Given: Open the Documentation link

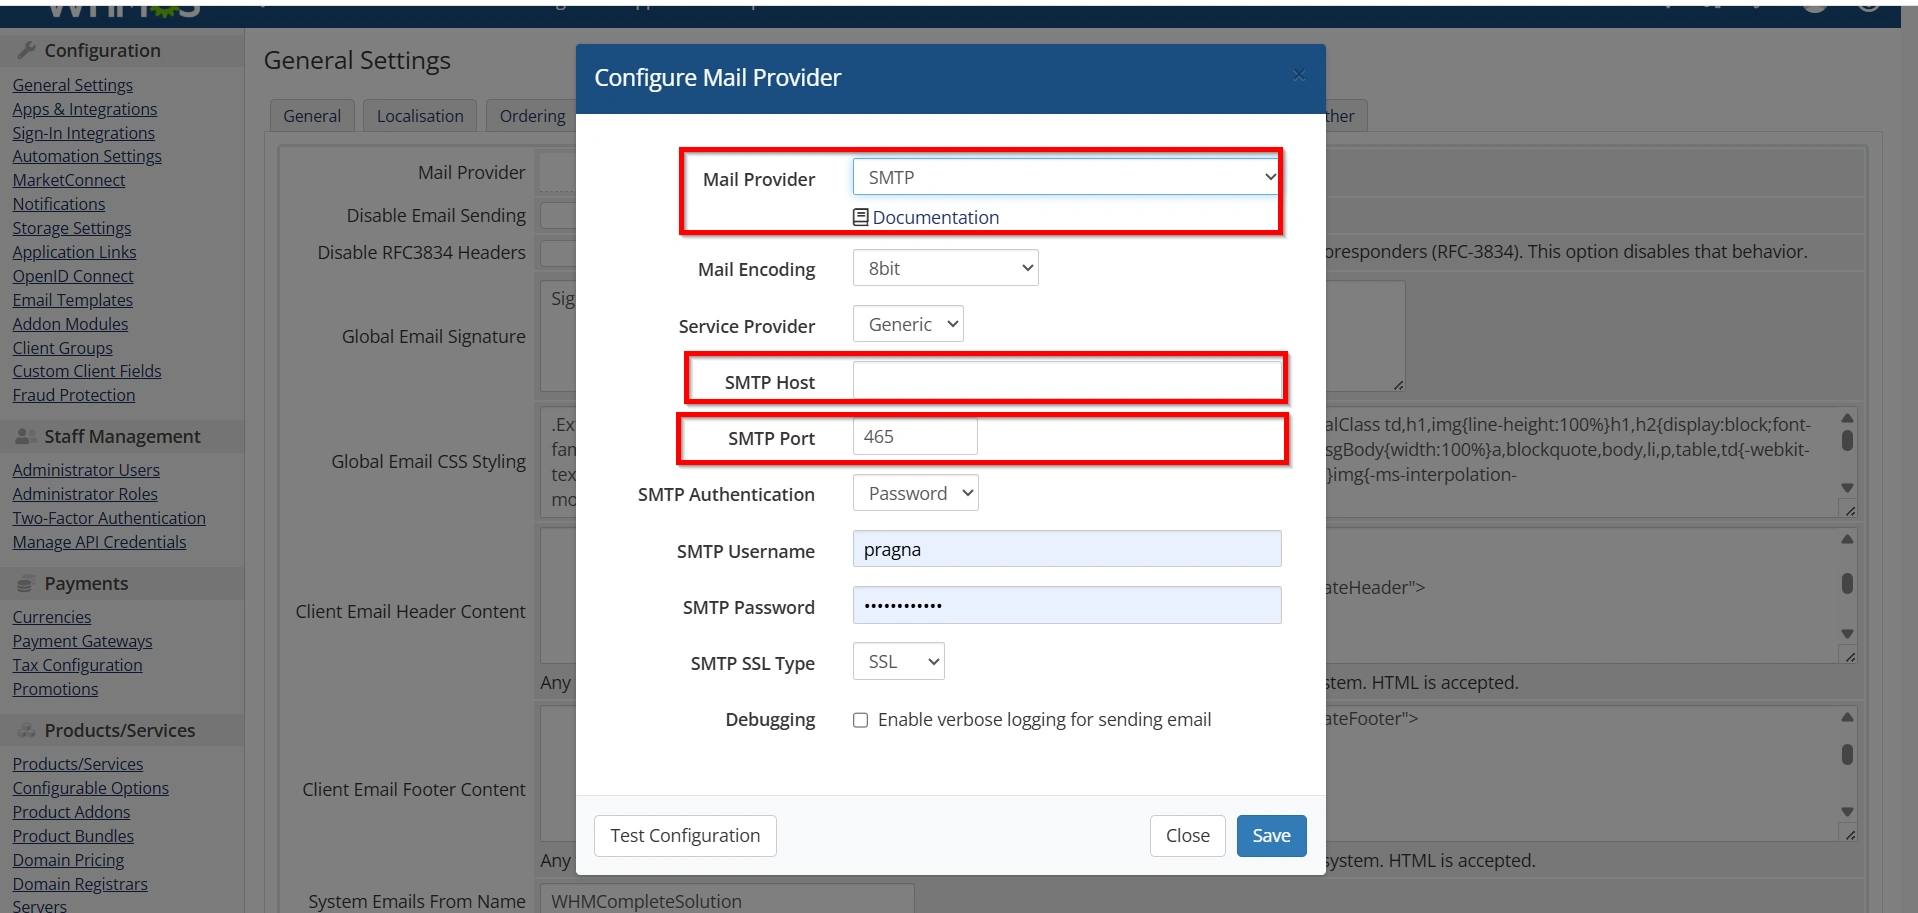Looking at the screenshot, I should [x=935, y=217].
